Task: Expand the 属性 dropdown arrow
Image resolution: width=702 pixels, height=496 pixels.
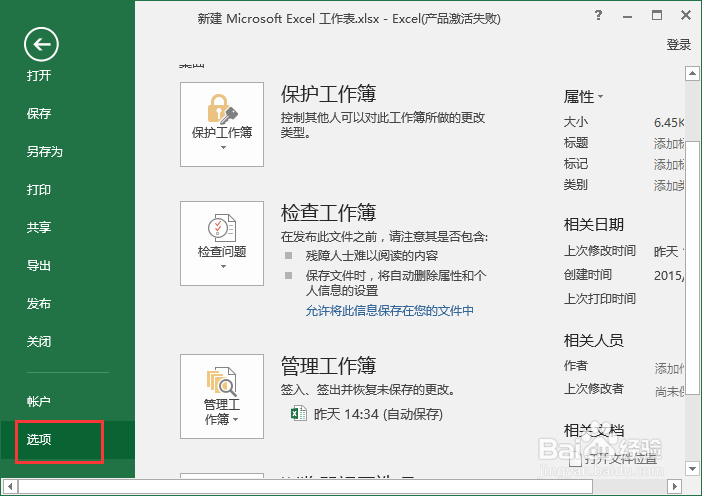Action: pyautogui.click(x=600, y=97)
